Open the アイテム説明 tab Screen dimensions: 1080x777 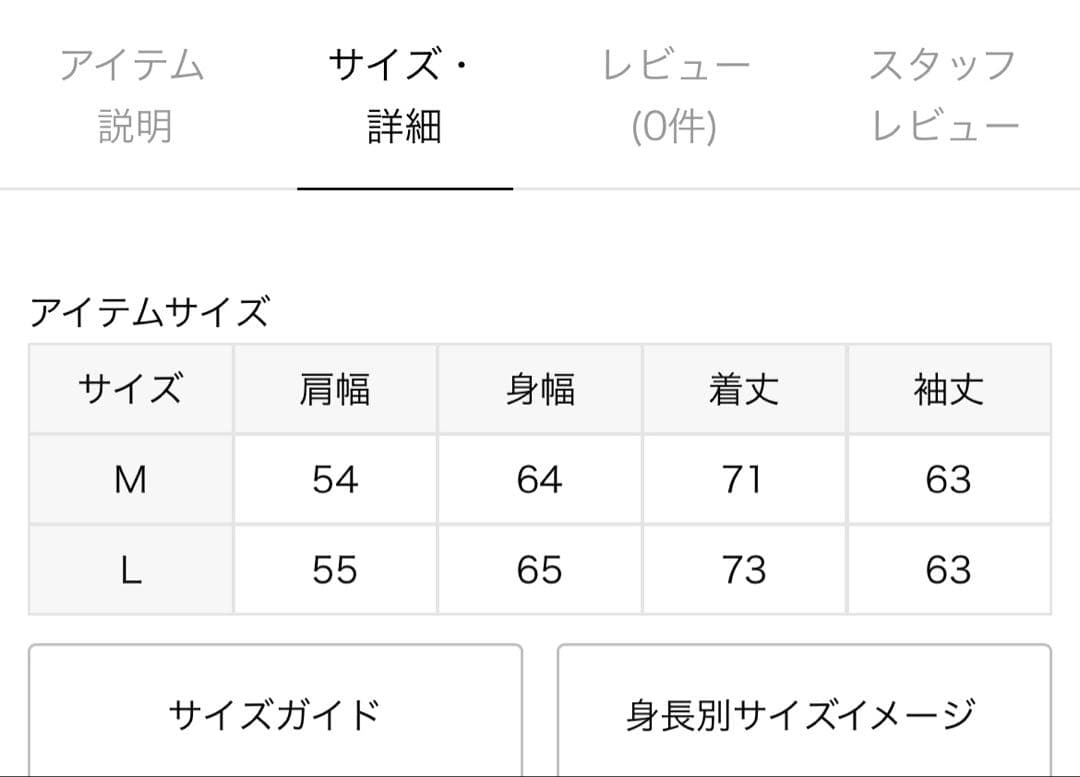(x=133, y=95)
